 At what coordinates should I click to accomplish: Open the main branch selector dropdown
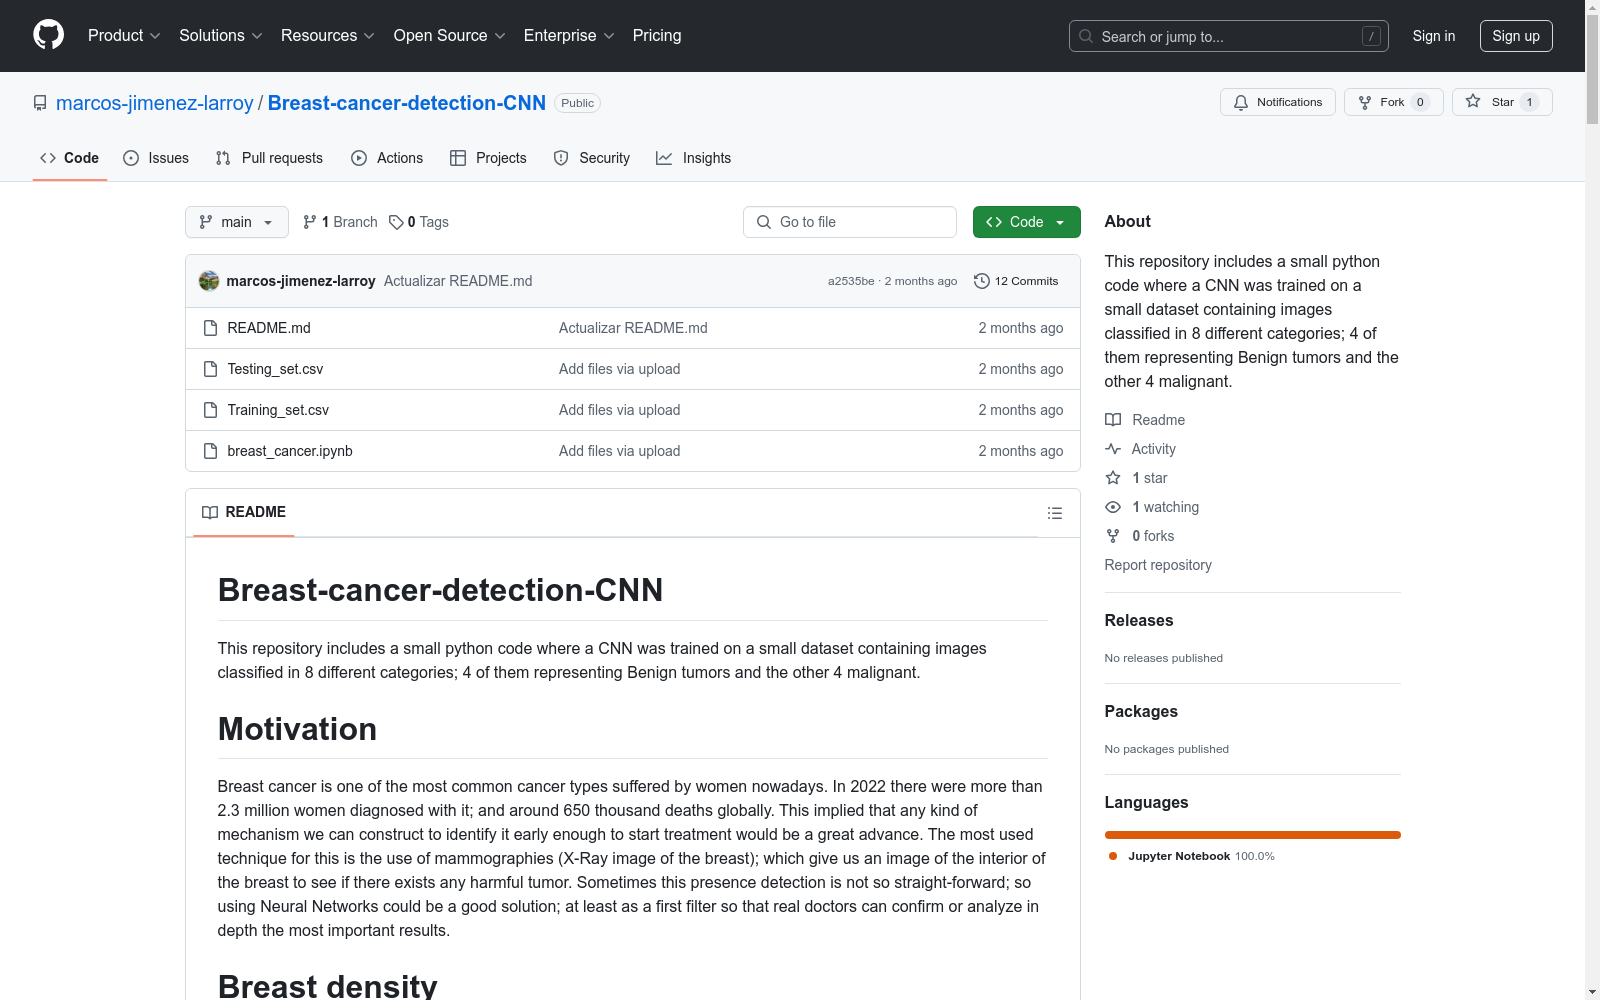[x=236, y=222]
